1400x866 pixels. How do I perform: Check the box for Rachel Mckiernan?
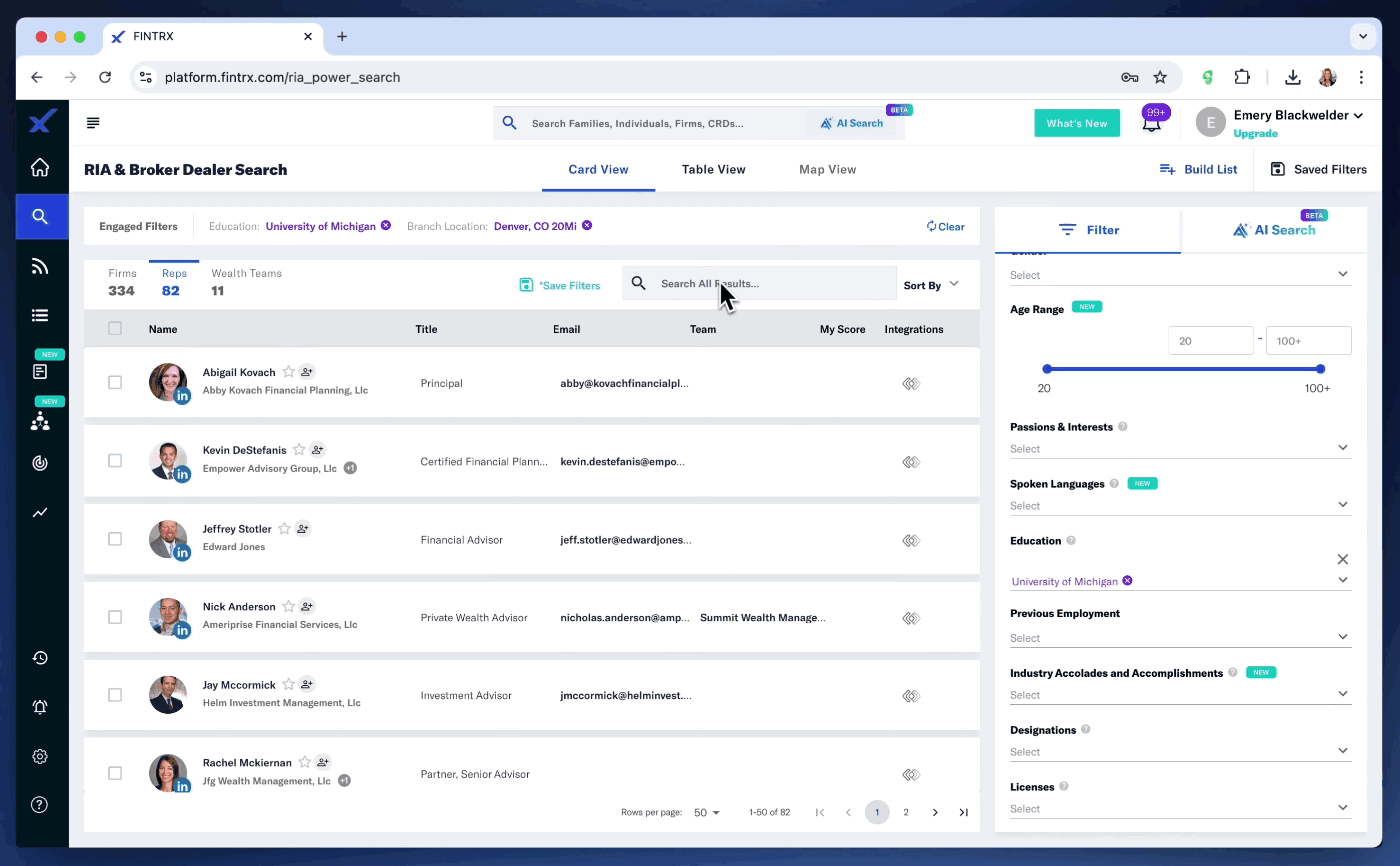115,773
